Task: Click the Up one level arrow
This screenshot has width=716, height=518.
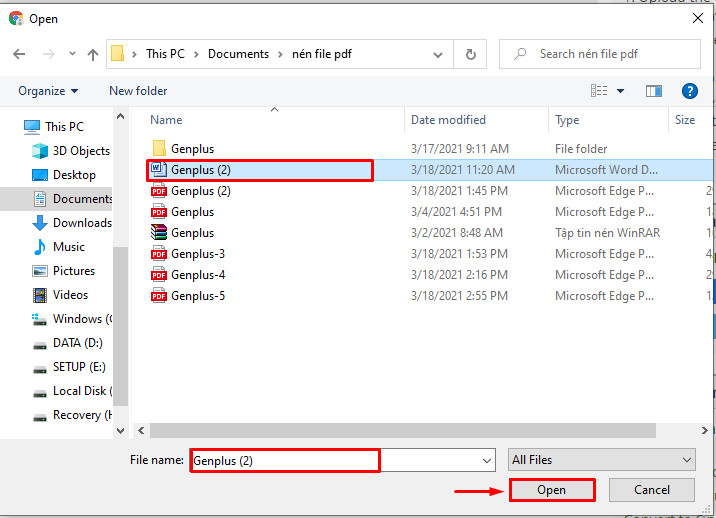Action: (93, 54)
